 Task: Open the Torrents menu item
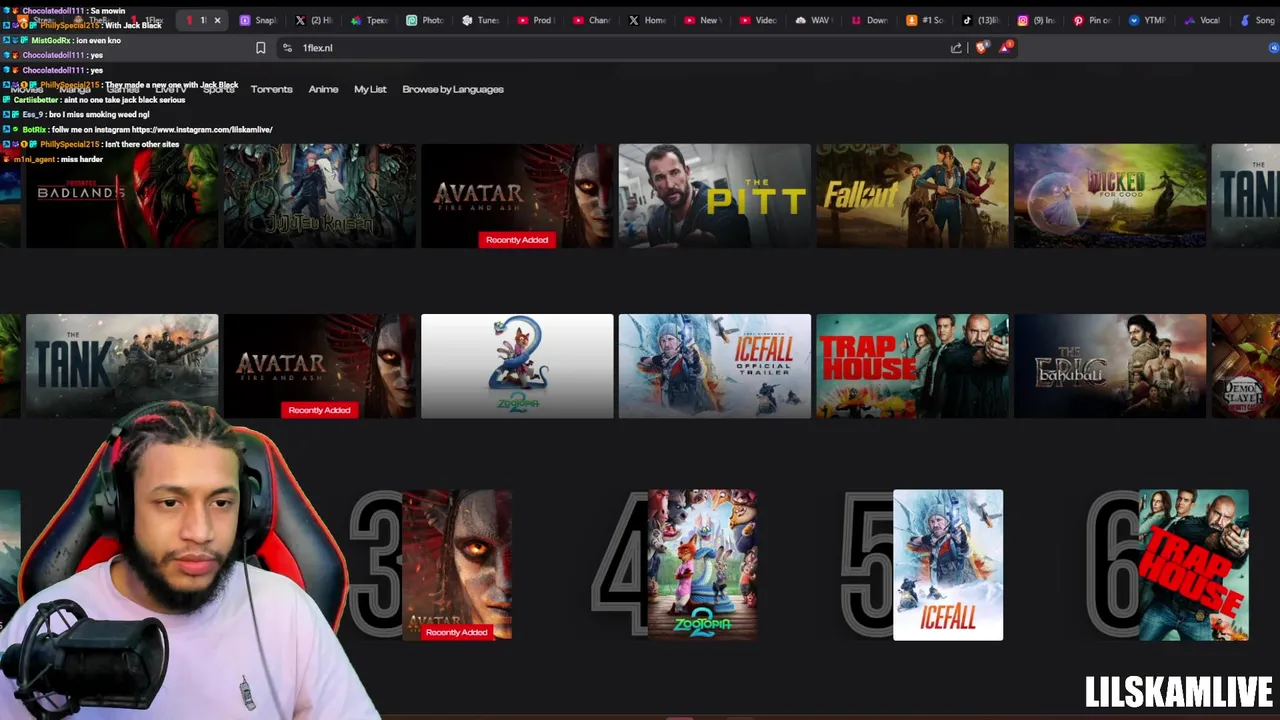271,89
